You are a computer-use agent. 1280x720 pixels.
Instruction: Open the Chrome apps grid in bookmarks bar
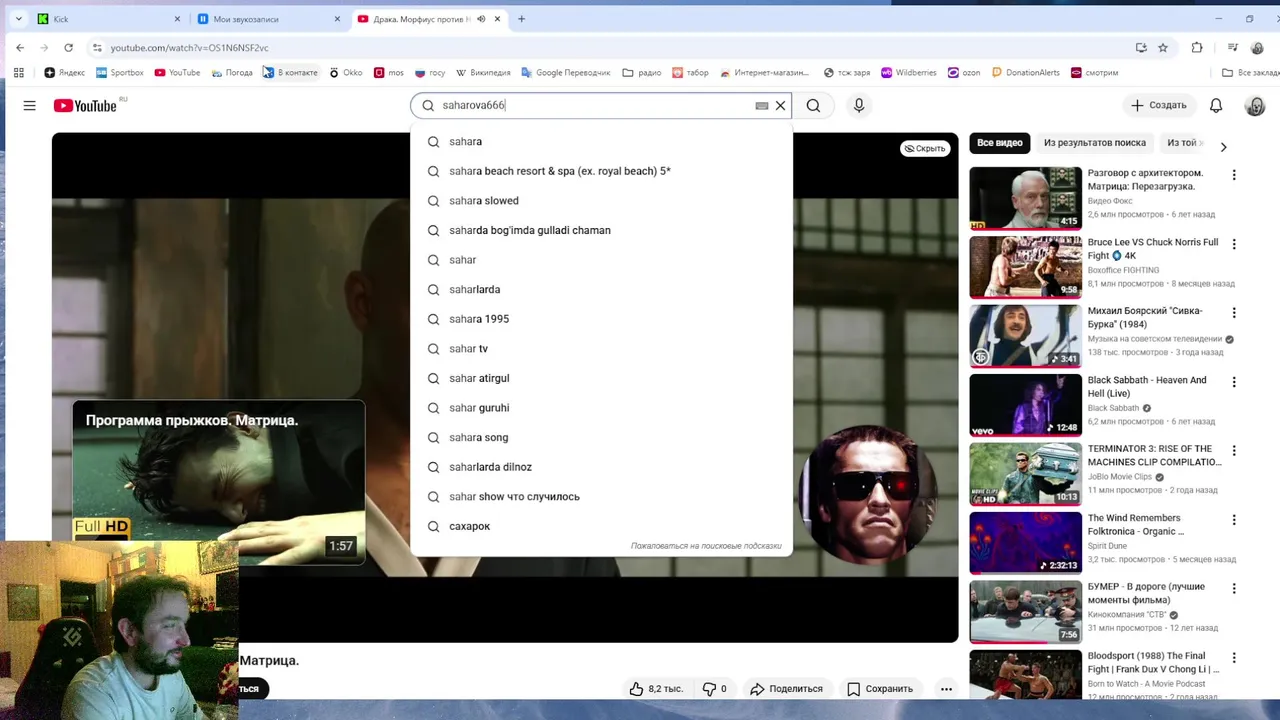click(18, 72)
